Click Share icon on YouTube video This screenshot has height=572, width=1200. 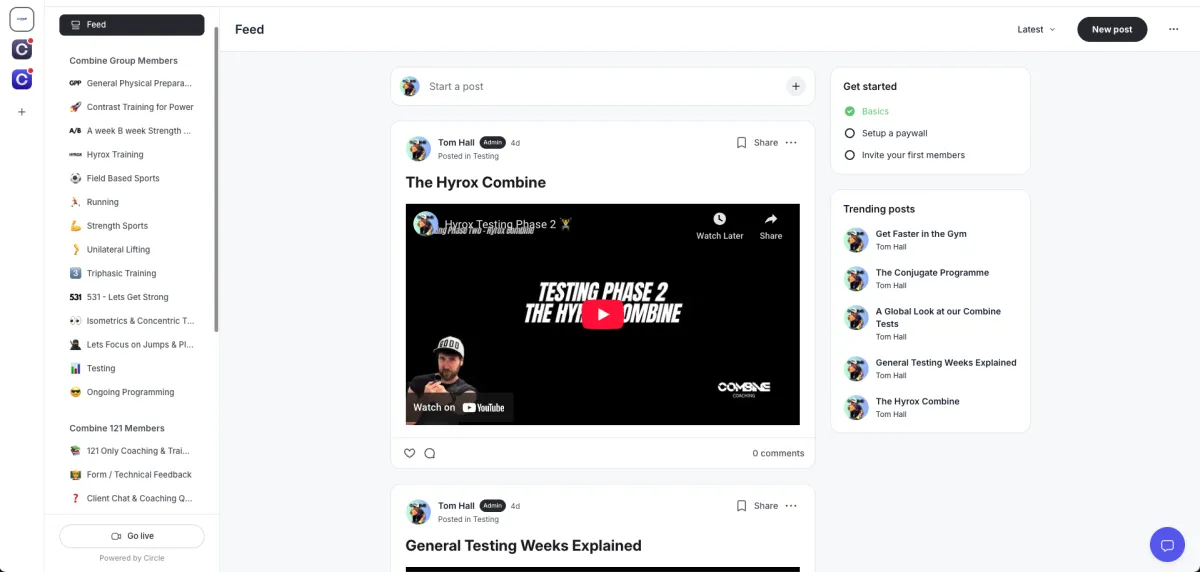pos(771,226)
